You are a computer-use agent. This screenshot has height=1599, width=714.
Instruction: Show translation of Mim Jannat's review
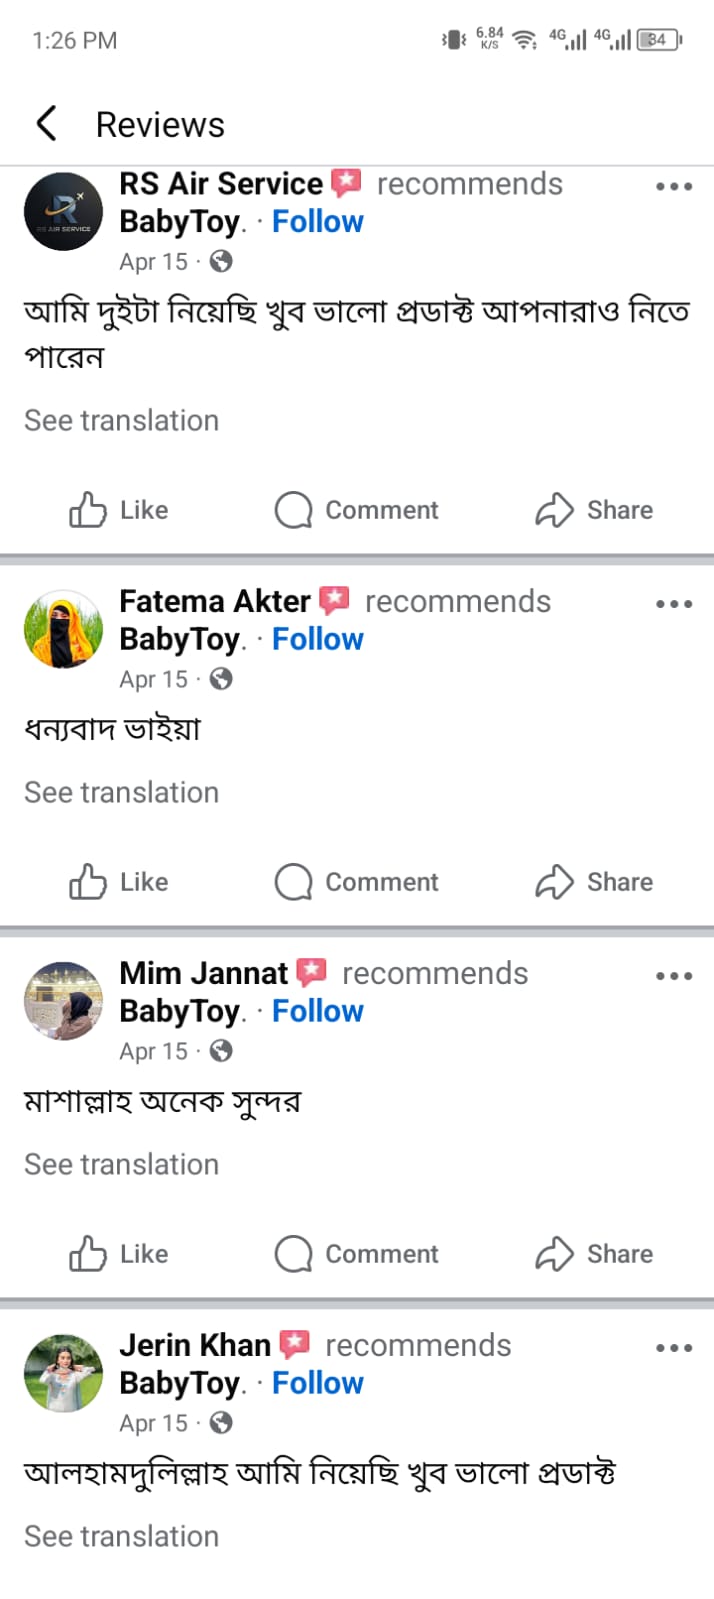[120, 1164]
